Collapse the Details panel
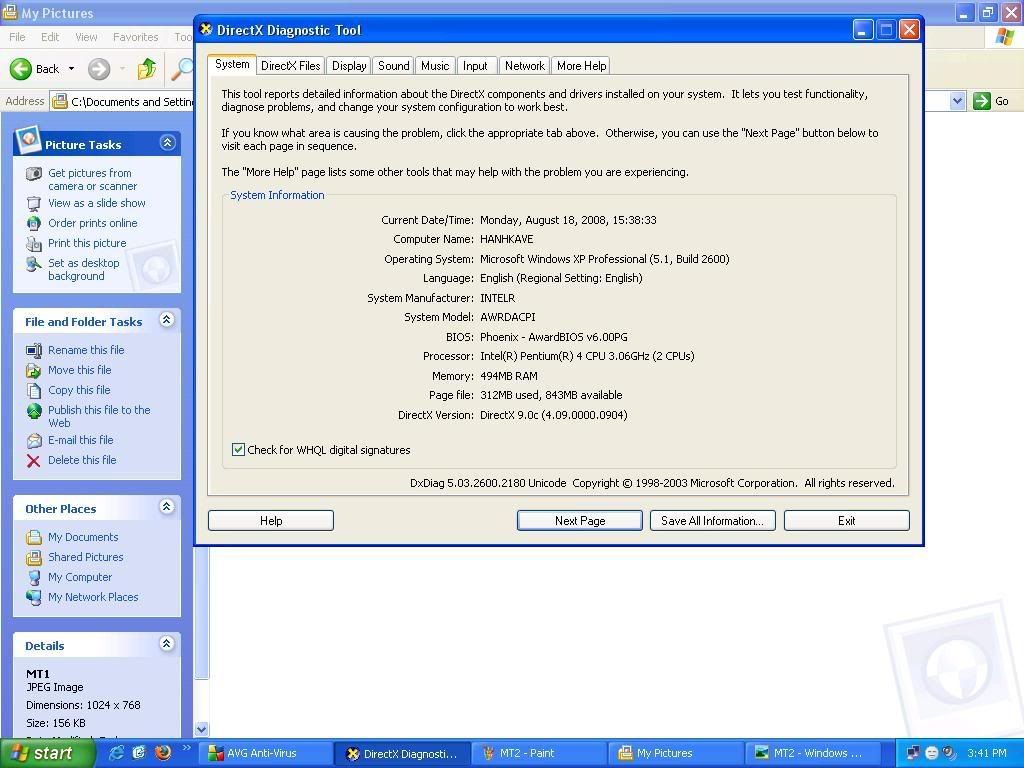Viewport: 1024px width, 768px height. [167, 644]
